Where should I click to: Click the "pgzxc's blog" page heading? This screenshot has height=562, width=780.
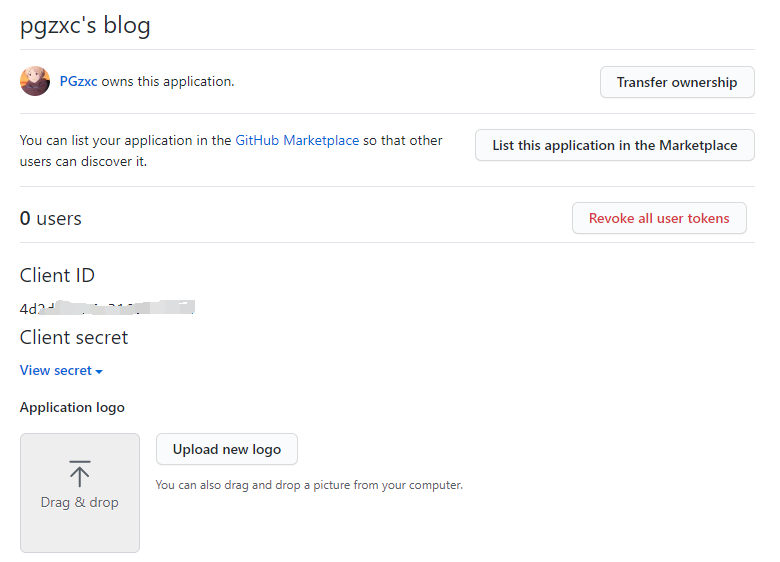tap(85, 25)
